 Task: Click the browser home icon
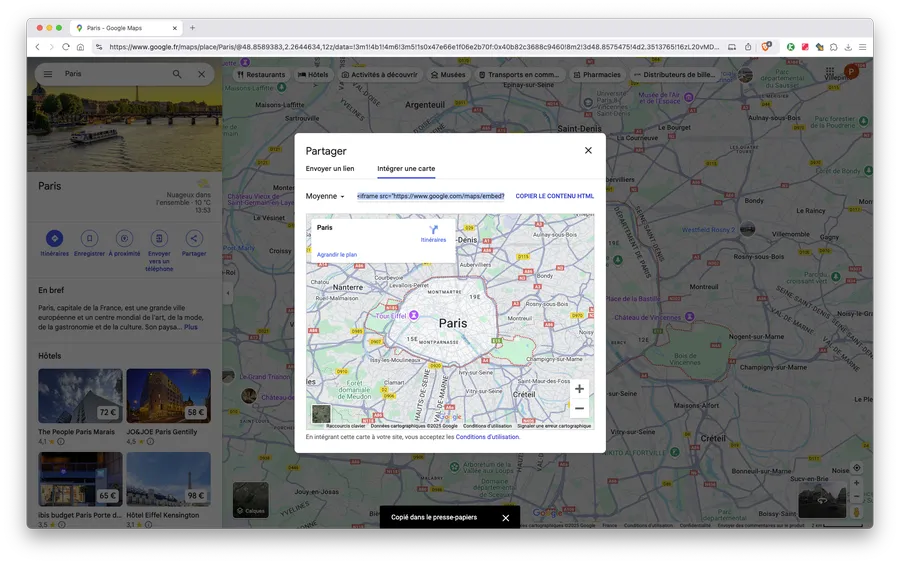coord(80,47)
